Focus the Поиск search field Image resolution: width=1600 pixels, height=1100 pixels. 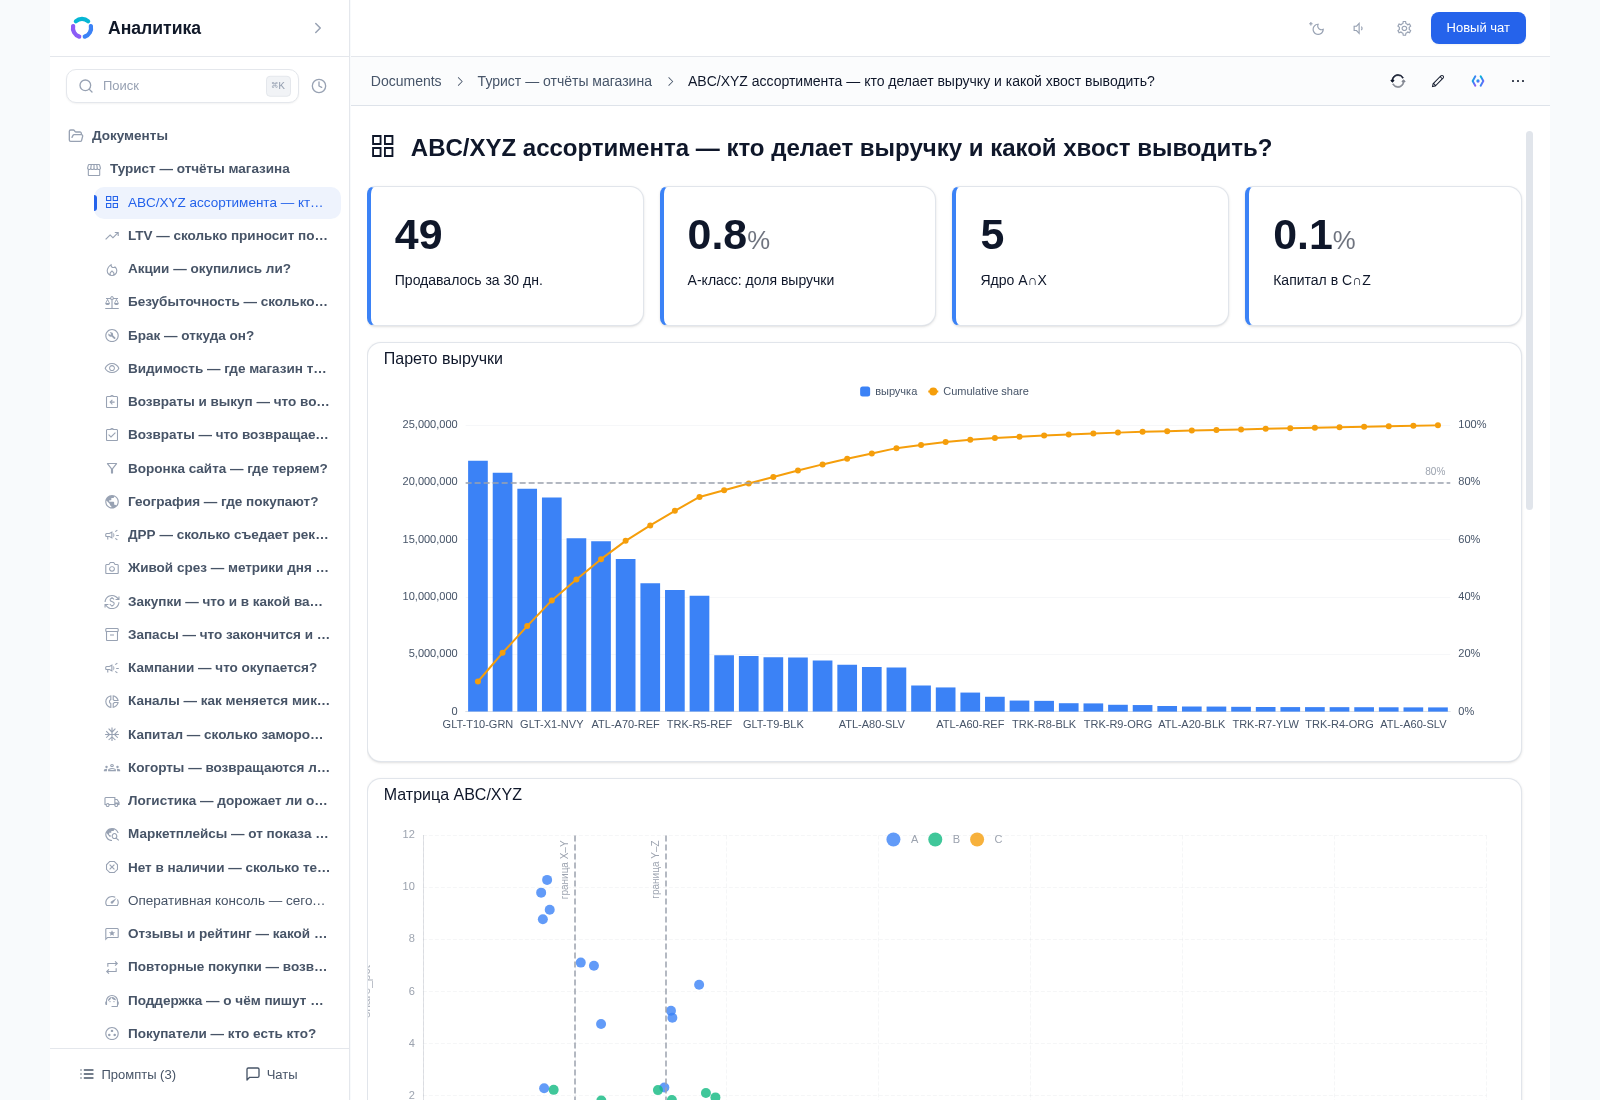pyautogui.click(x=182, y=86)
